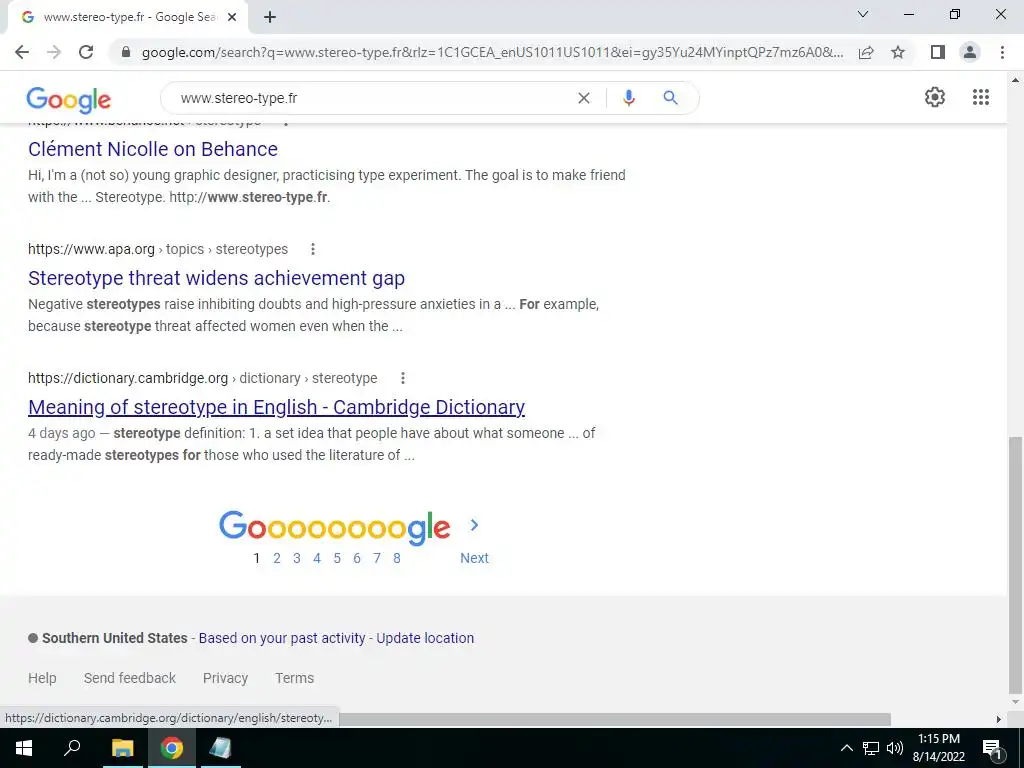The height and width of the screenshot is (768, 1024).
Task: Go to results page 4
Action: 317,558
